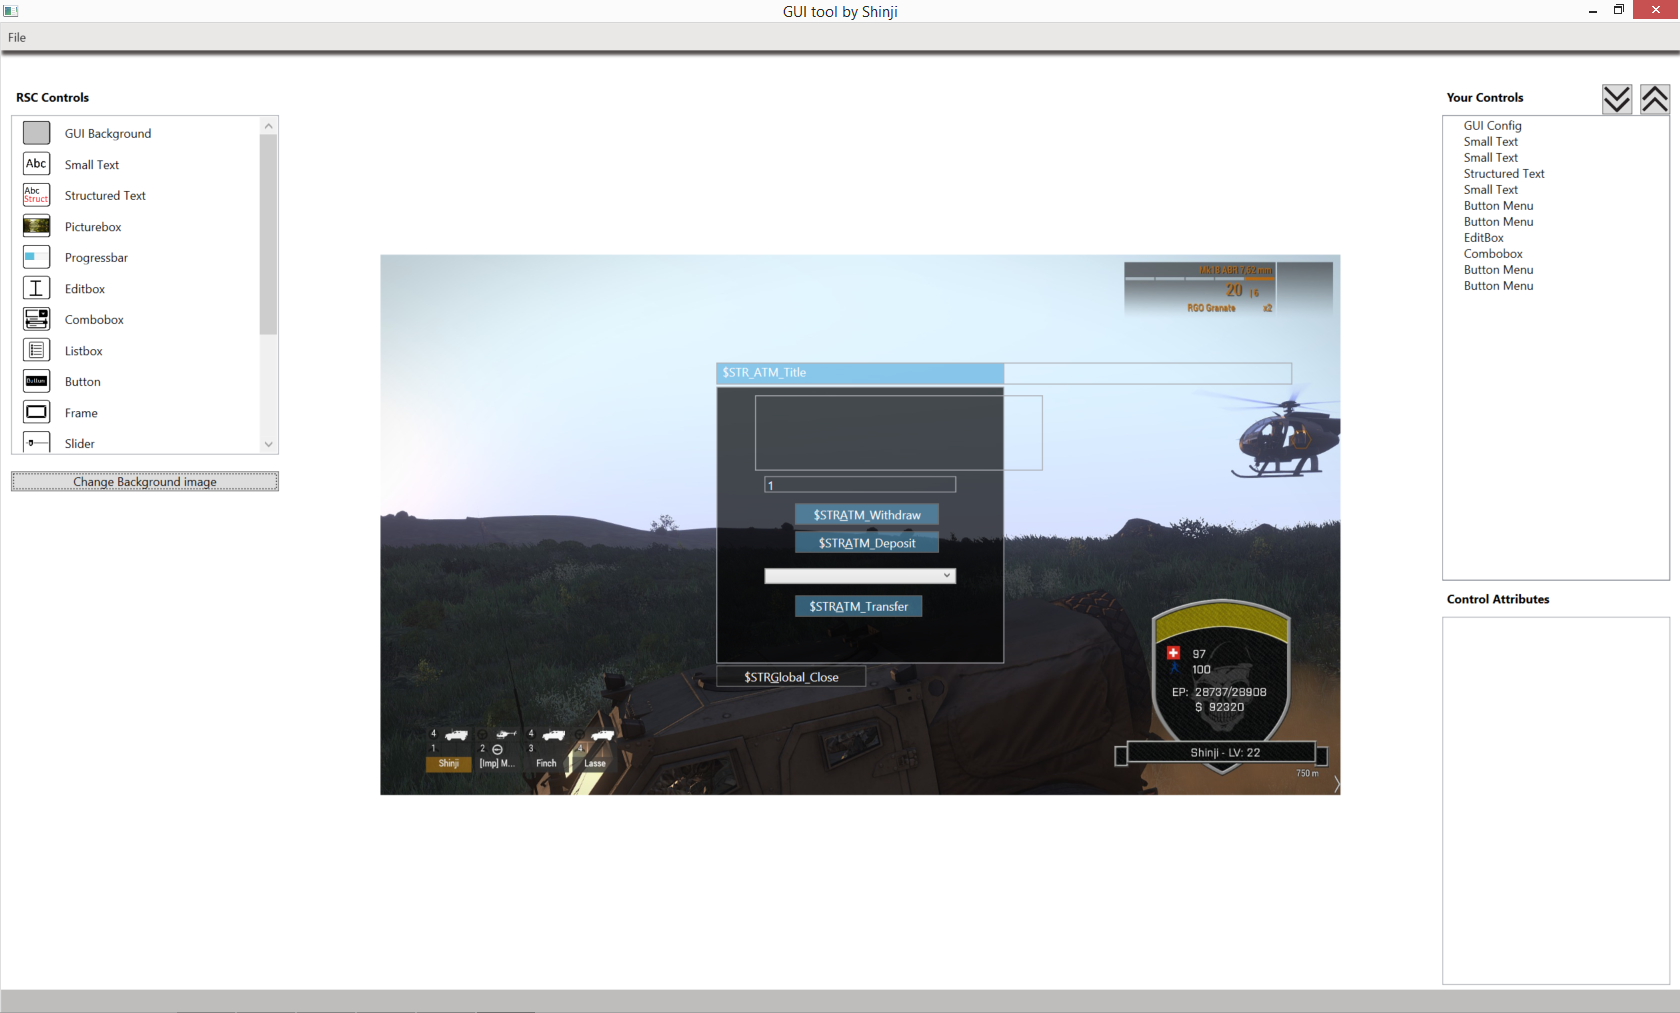Viewport: 1680px width, 1013px height.
Task: Click the $STRATM_Deposit button in preview
Action: [867, 543]
